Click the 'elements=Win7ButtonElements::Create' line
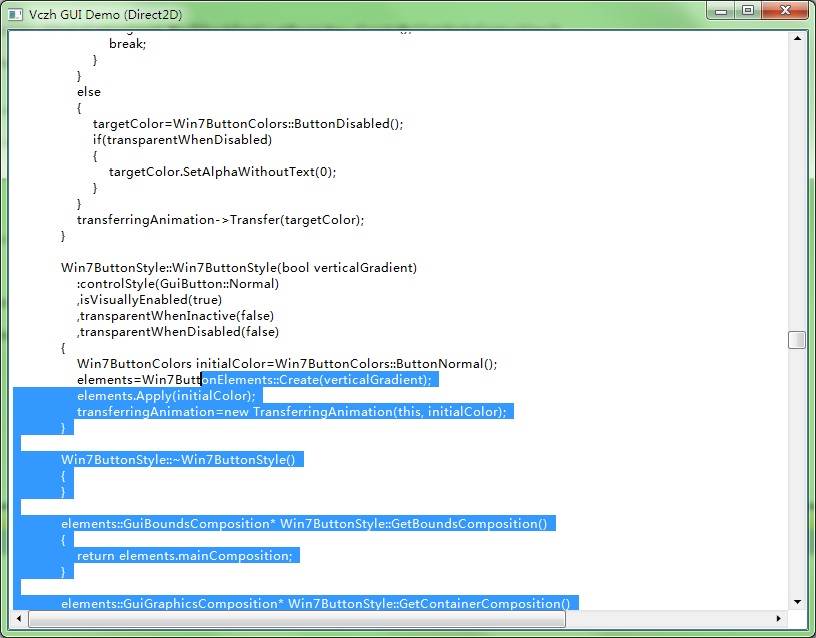The image size is (816, 638). (254, 380)
